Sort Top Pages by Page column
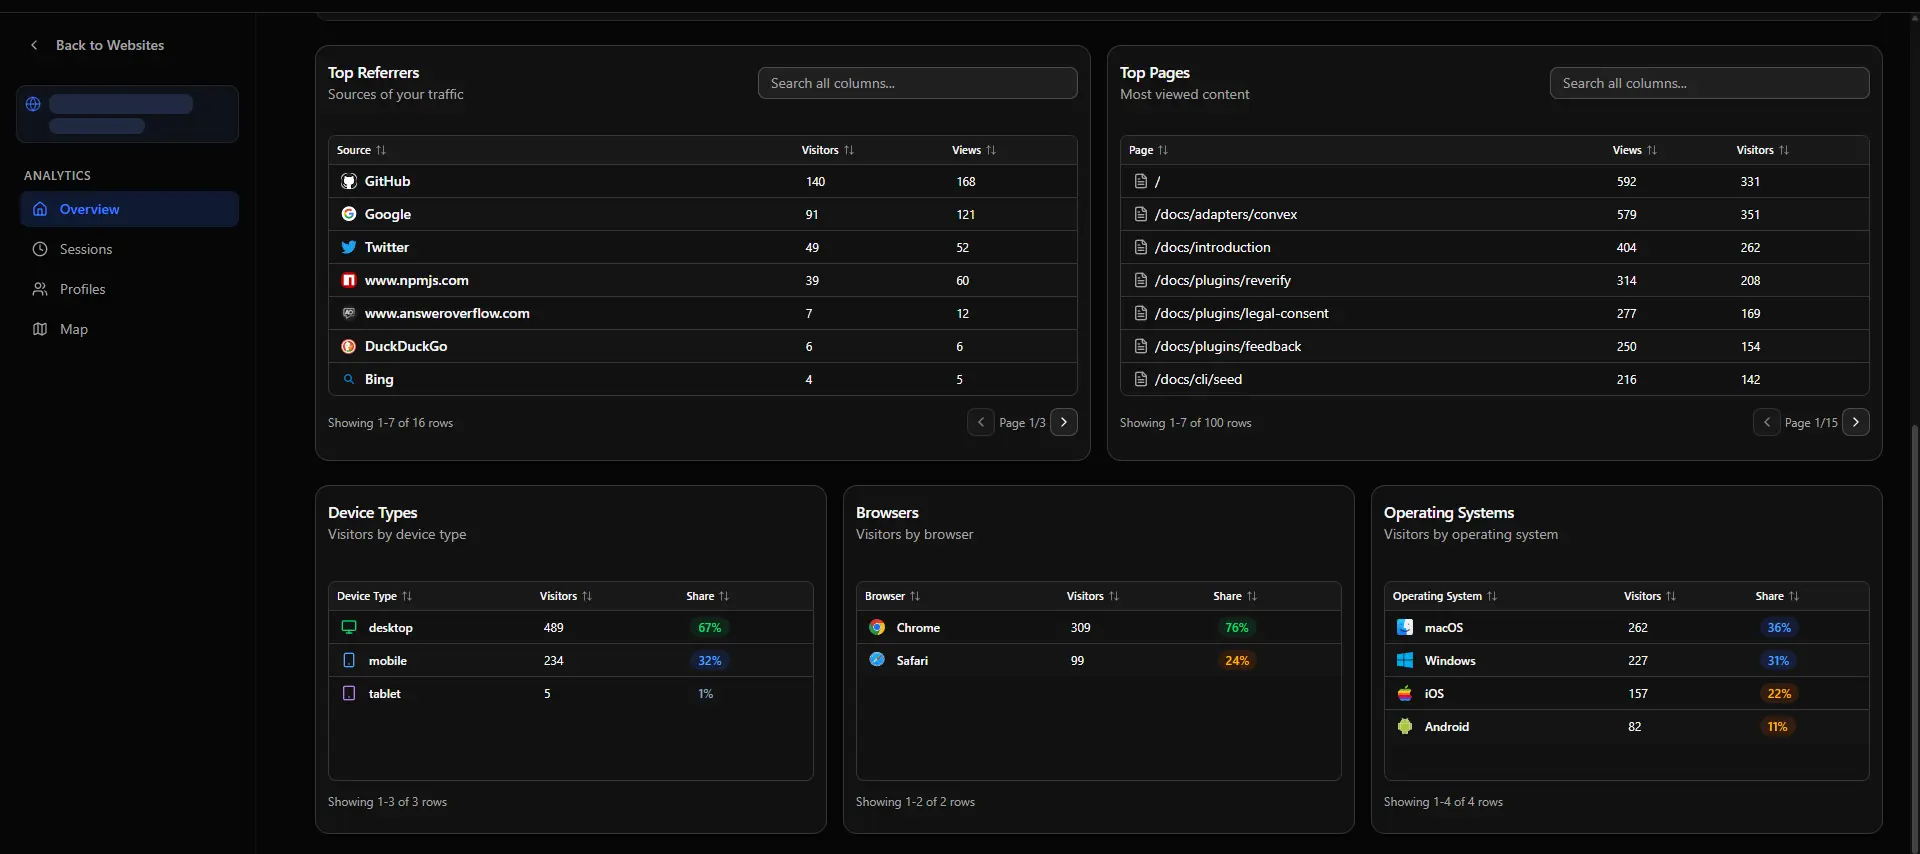Screen dimensions: 1920x854 1148,150
